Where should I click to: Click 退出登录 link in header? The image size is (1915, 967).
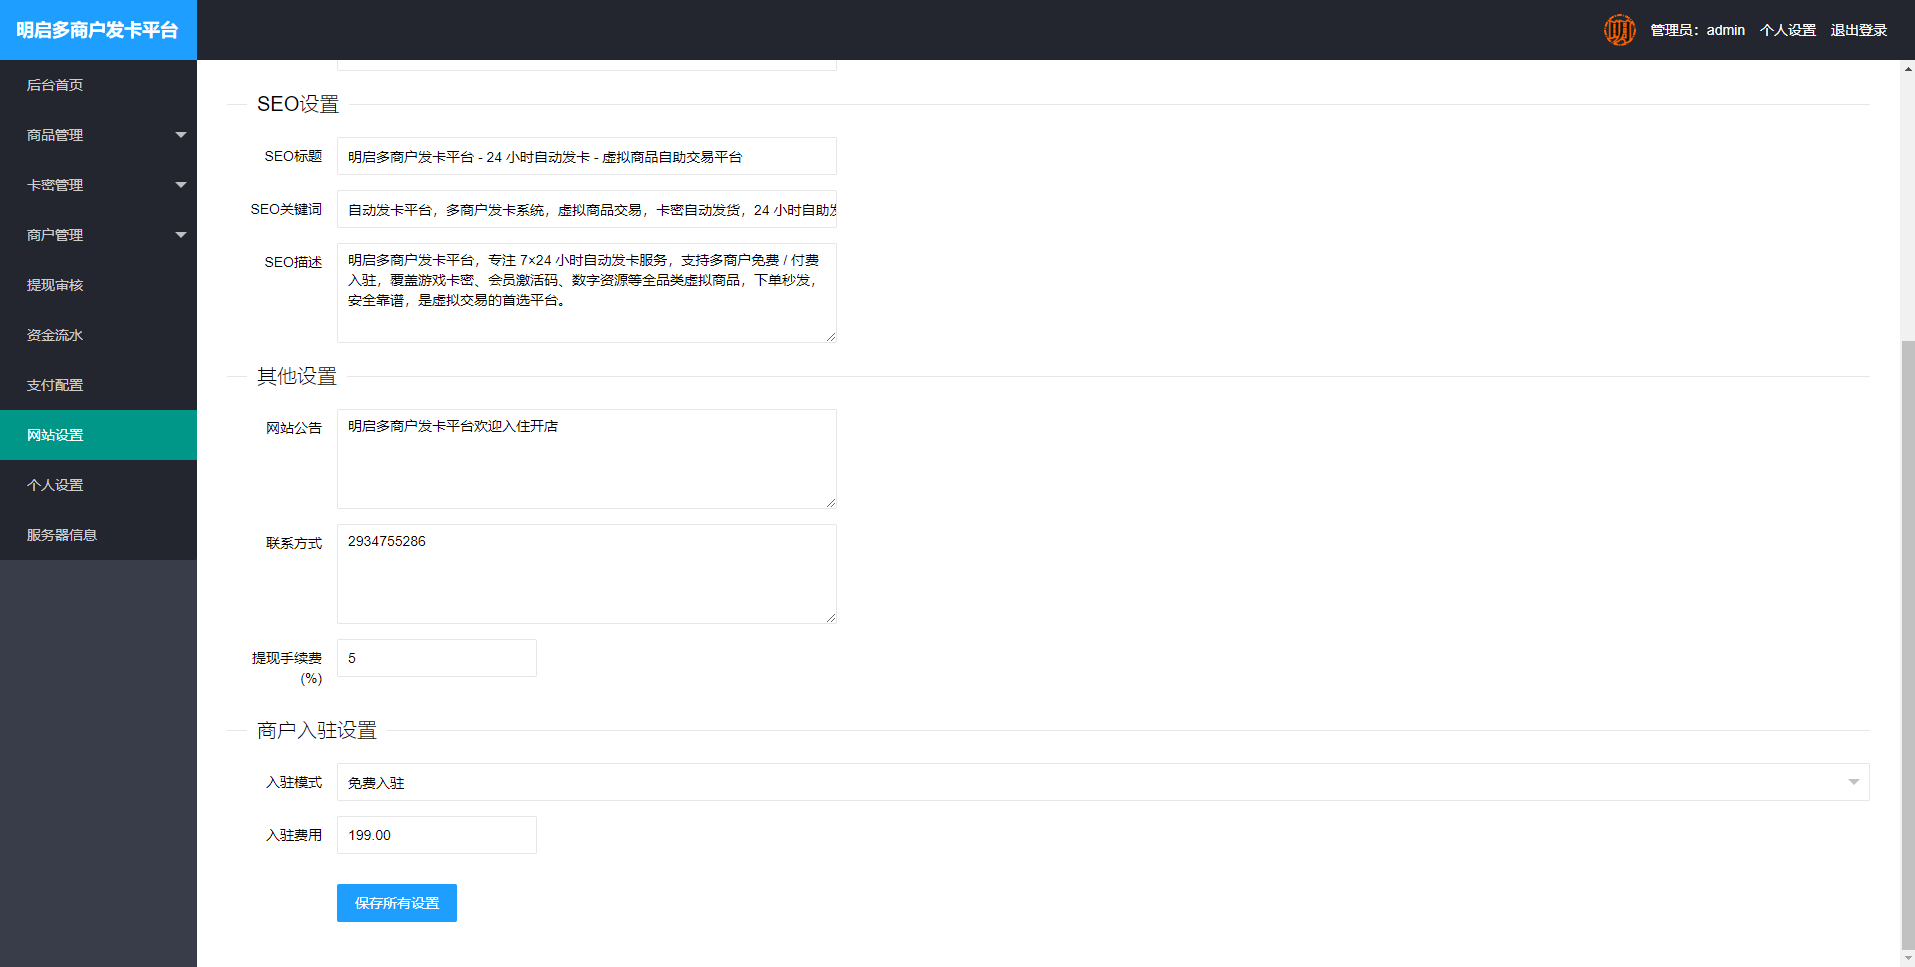[1858, 30]
